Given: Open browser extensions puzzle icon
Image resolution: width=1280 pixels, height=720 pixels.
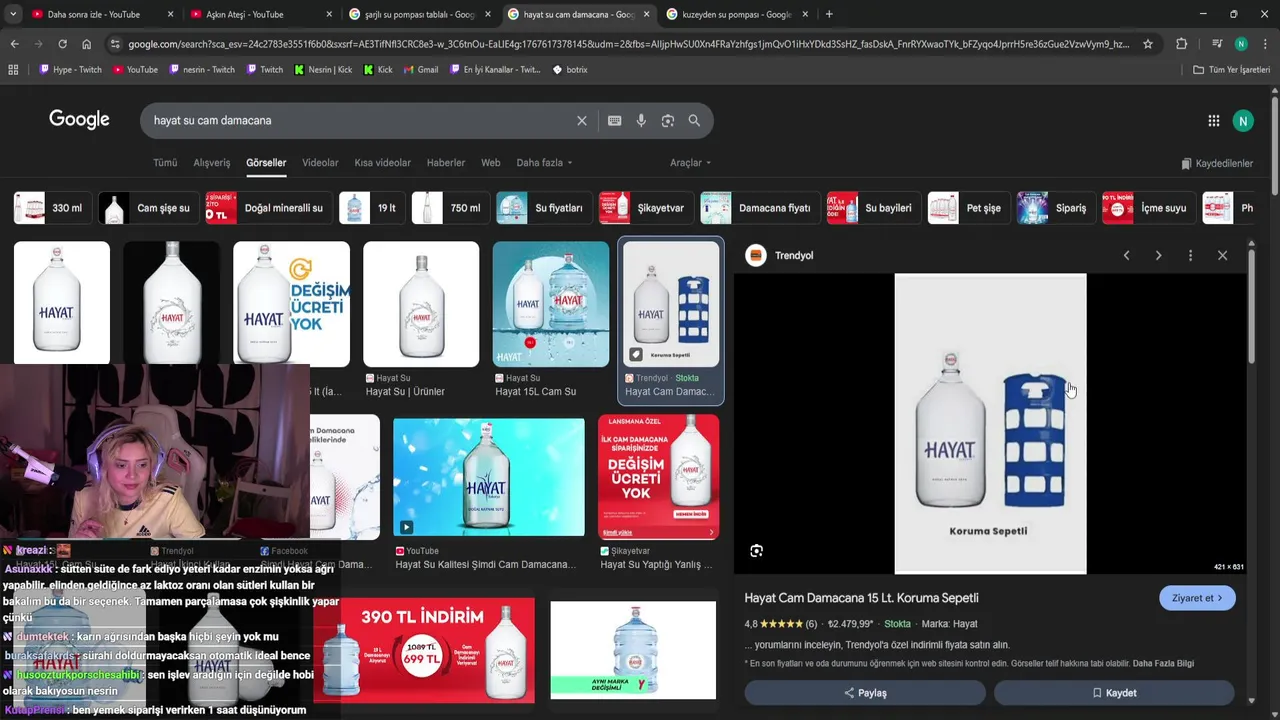Looking at the screenshot, I should pos(1182,44).
